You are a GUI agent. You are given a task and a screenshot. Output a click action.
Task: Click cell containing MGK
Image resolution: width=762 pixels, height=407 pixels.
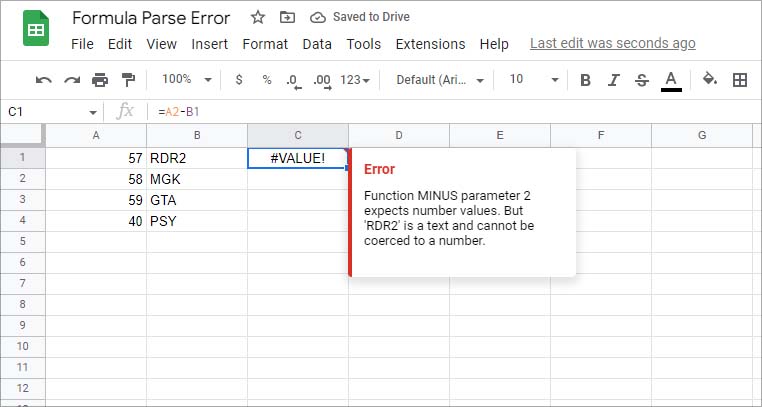(x=197, y=179)
